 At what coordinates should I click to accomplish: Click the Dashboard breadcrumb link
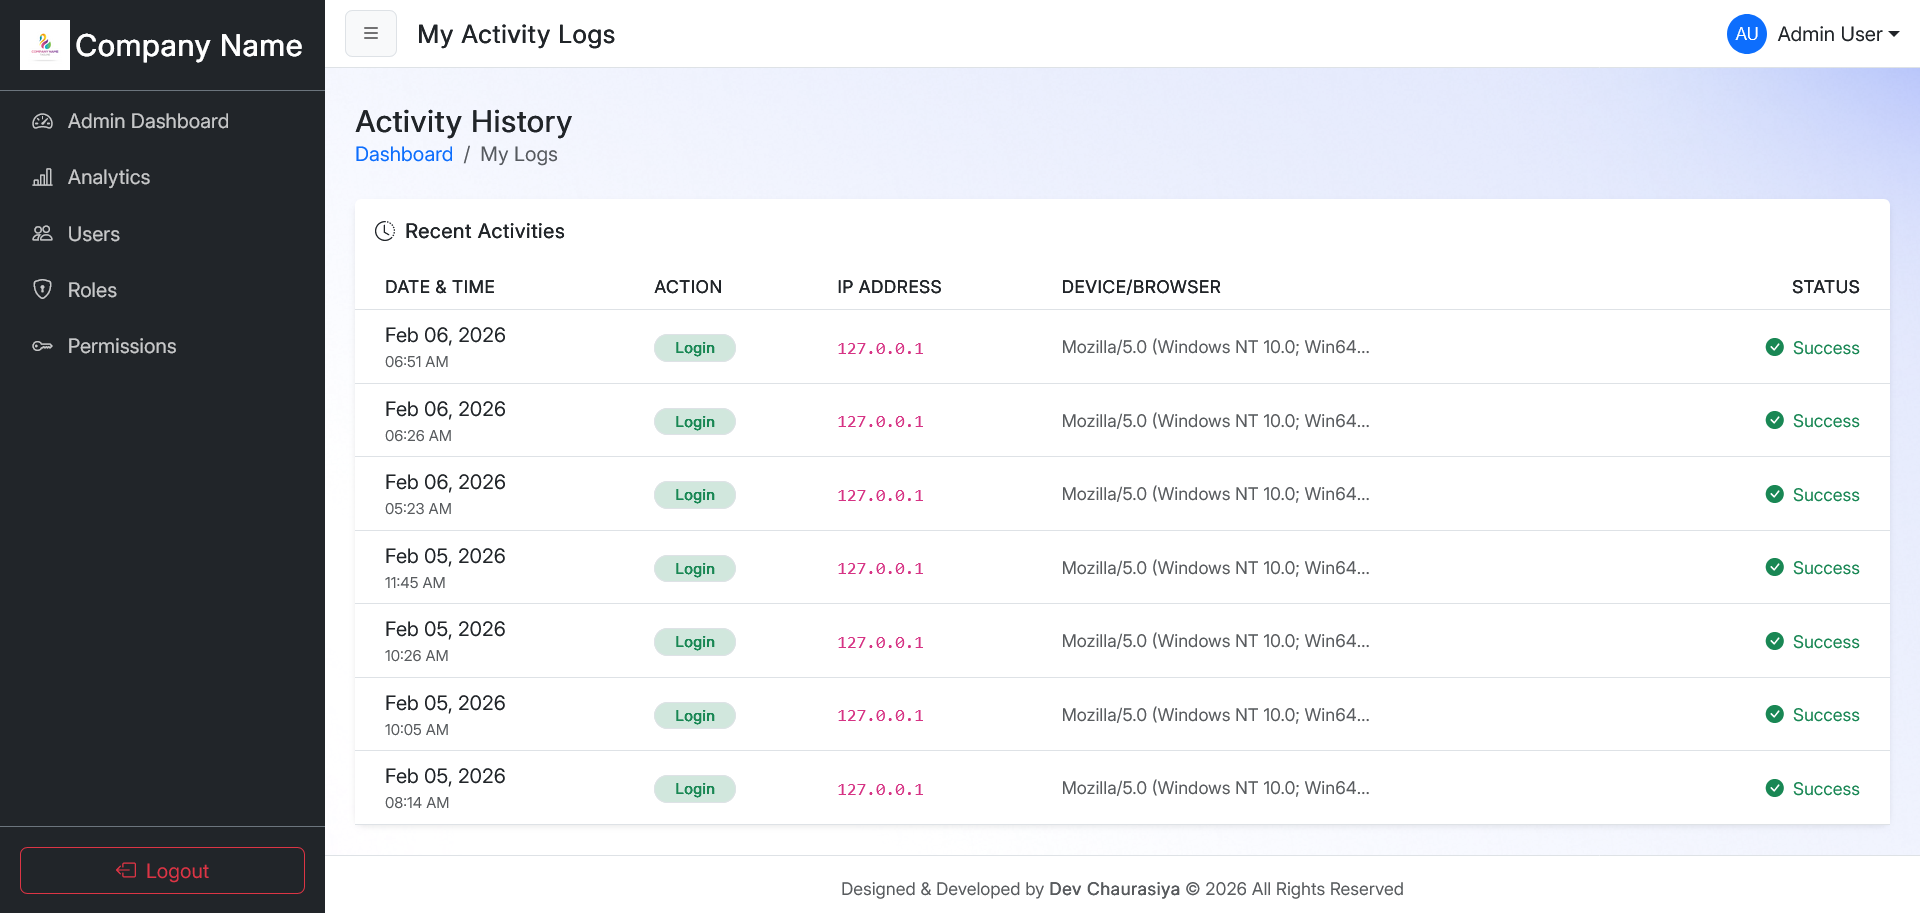pos(404,155)
